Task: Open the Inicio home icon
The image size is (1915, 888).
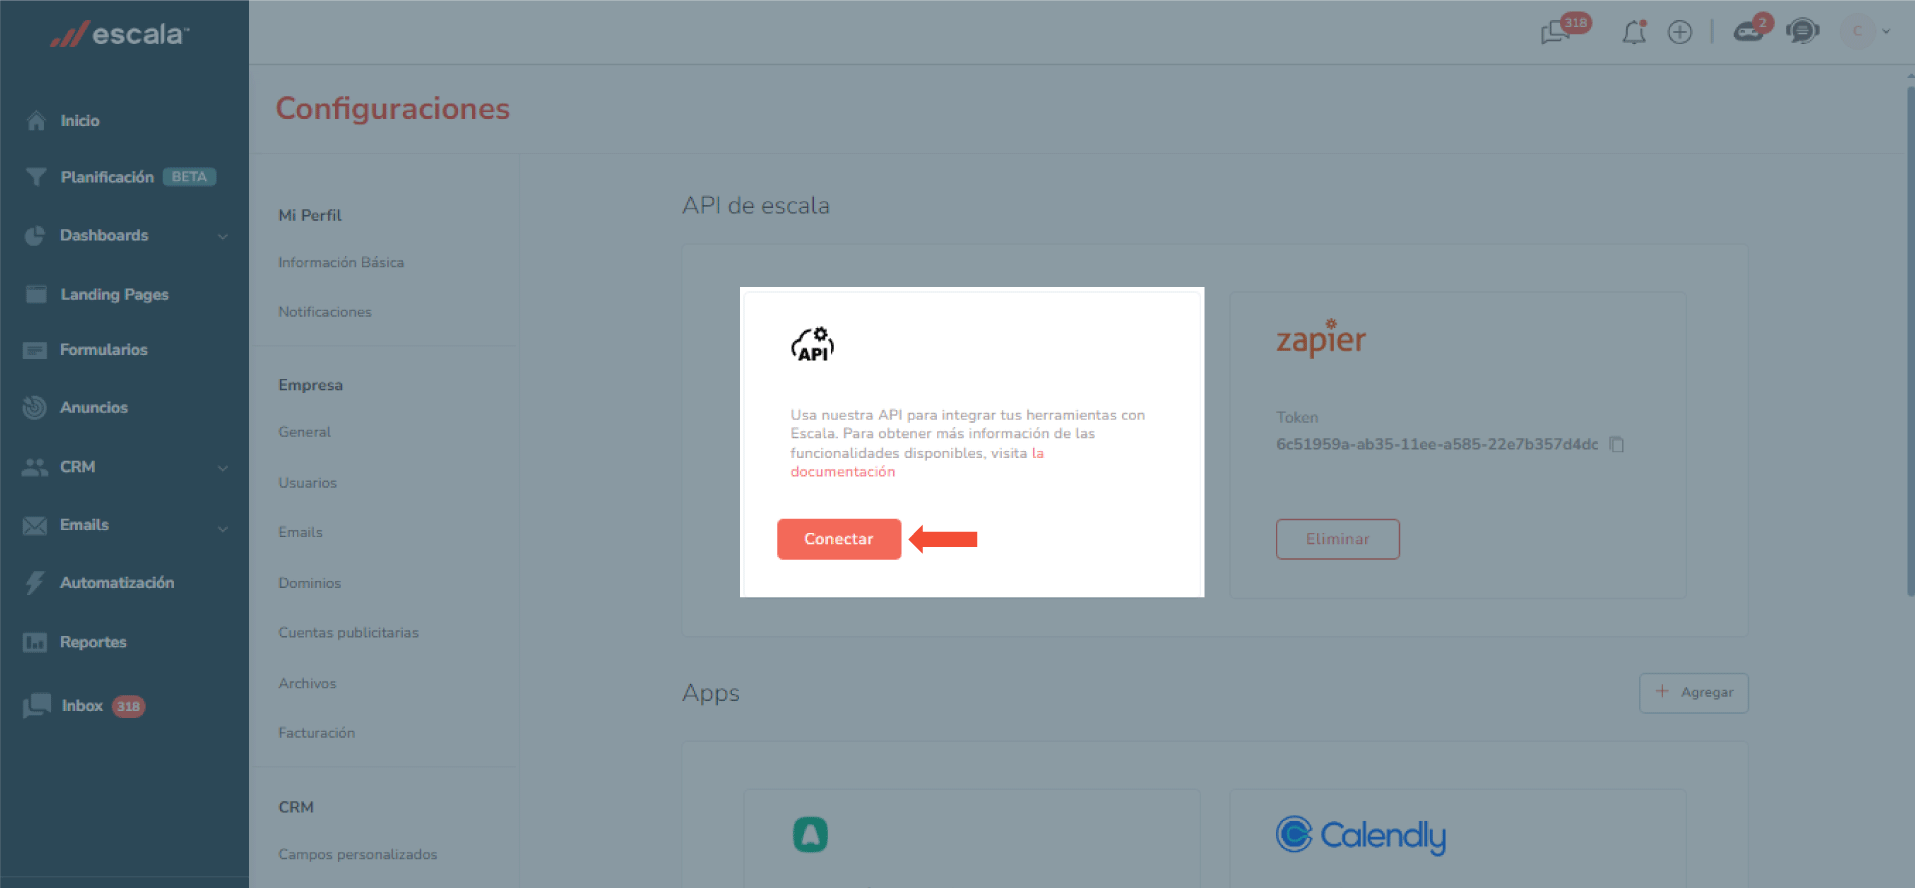Action: pos(36,121)
